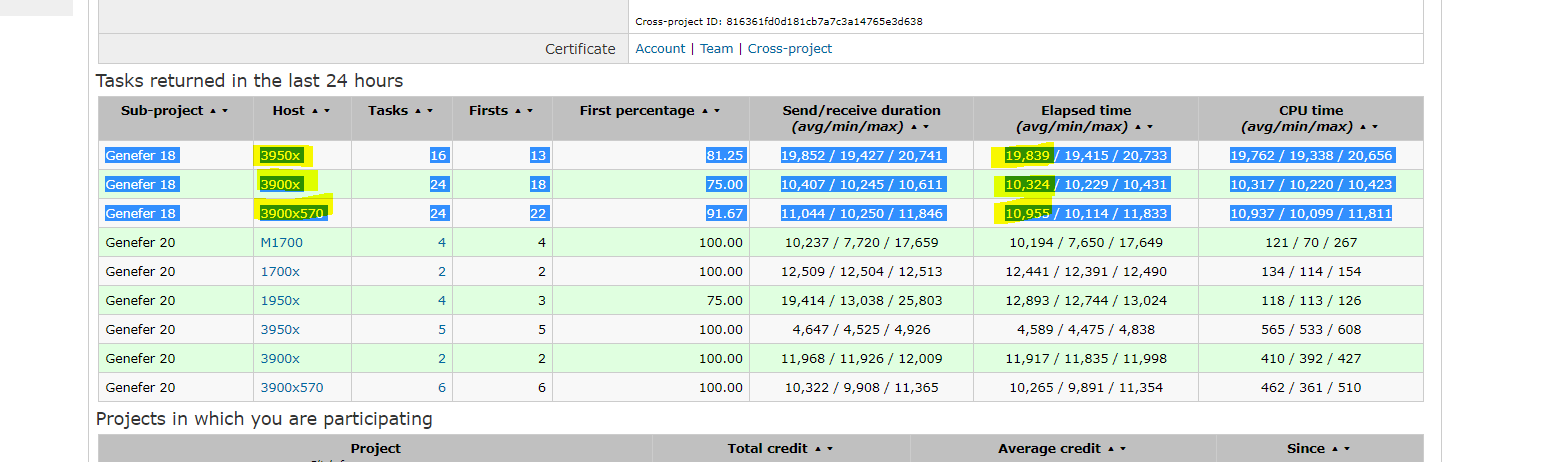Image resolution: width=1555 pixels, height=462 pixels.
Task: Sort Tasks column ascending
Action: 418,111
